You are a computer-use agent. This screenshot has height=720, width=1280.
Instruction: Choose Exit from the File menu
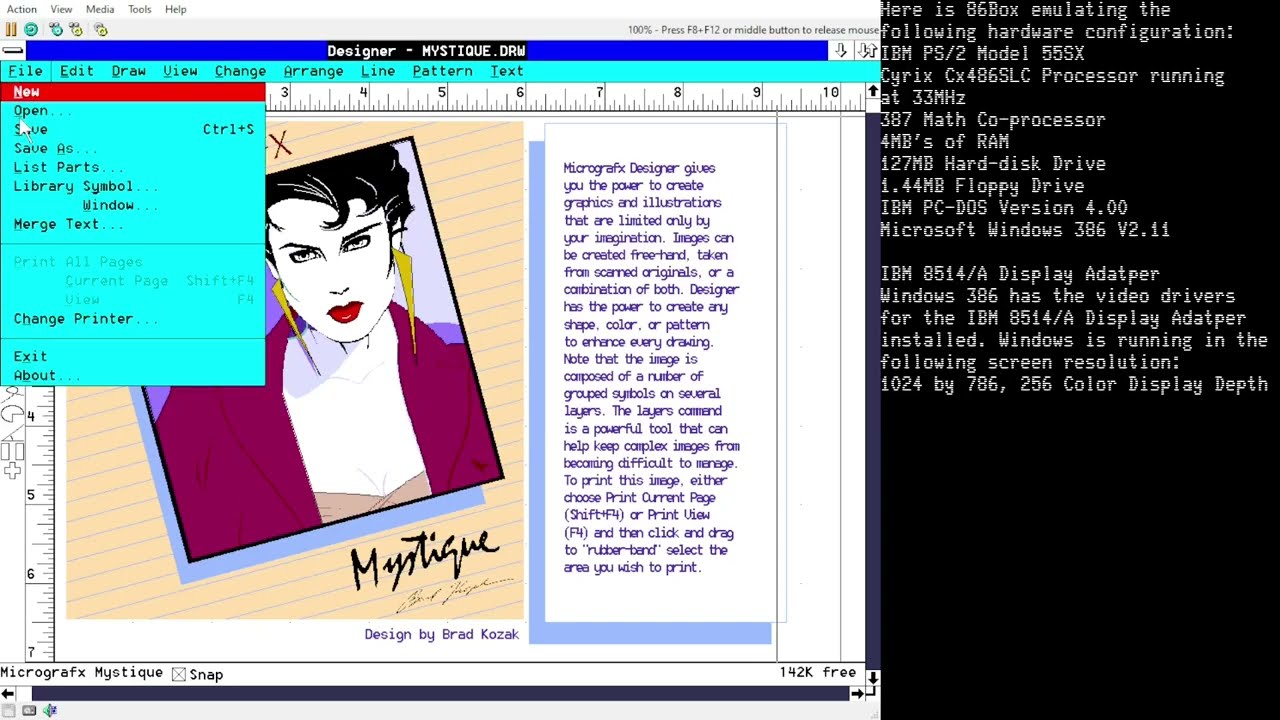point(132,357)
